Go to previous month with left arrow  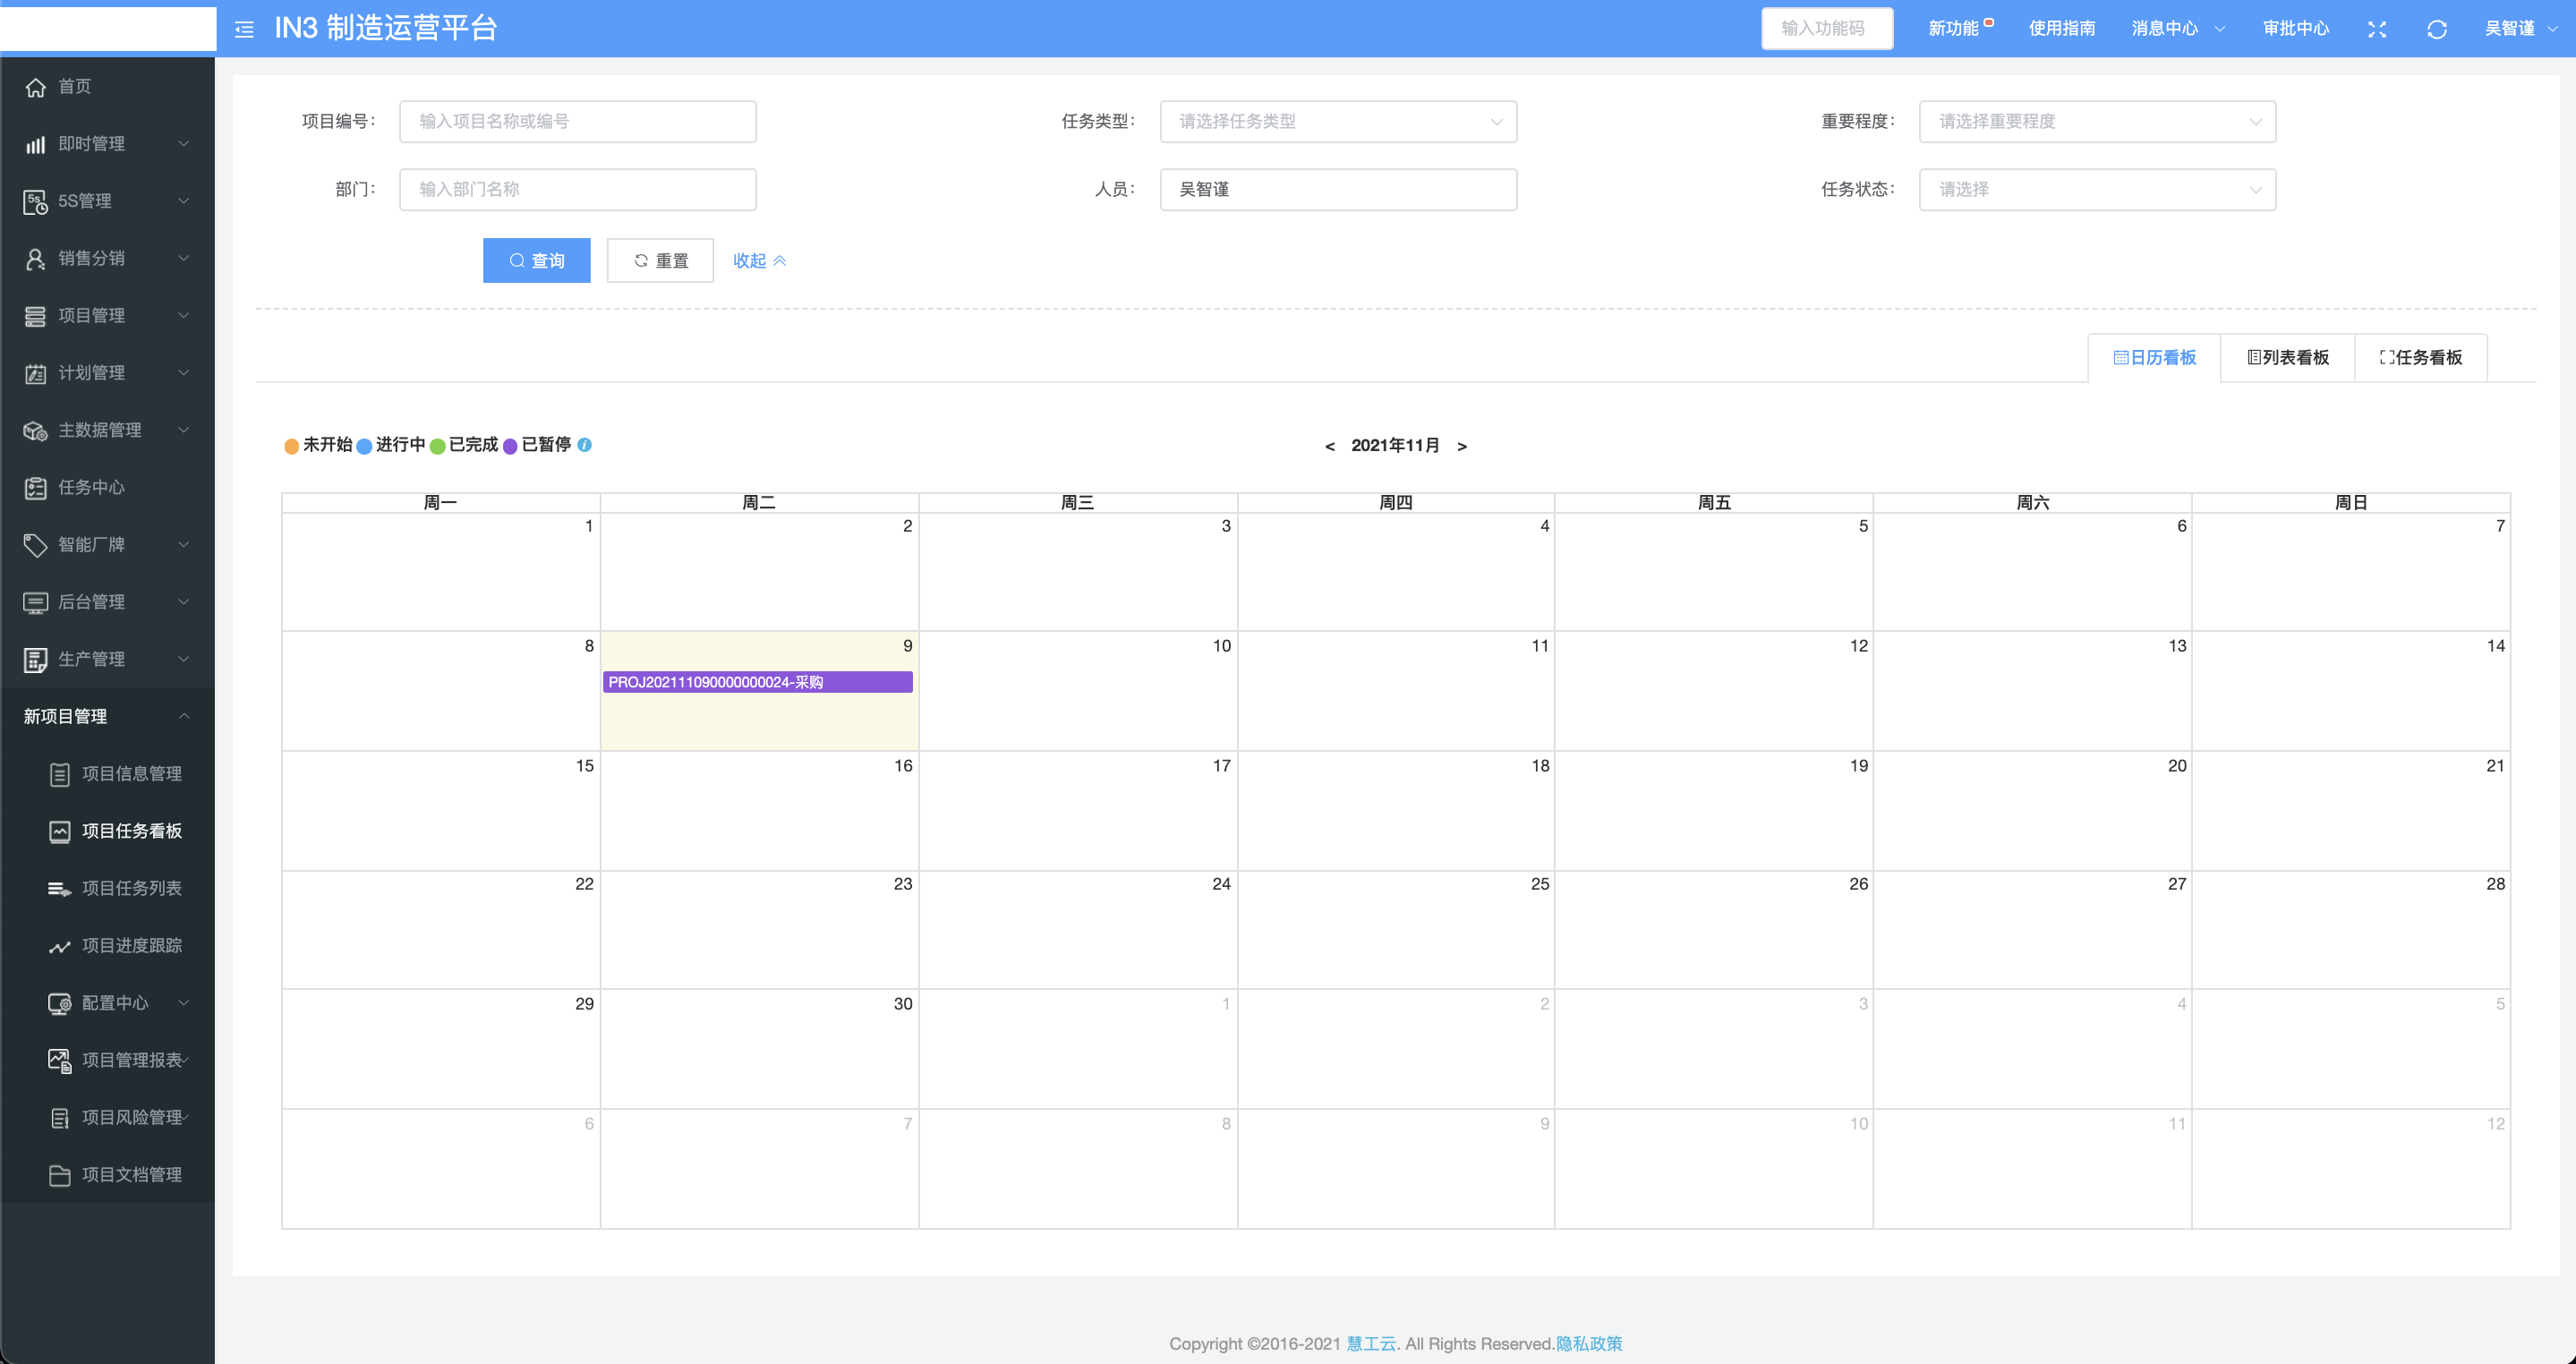tap(1329, 446)
